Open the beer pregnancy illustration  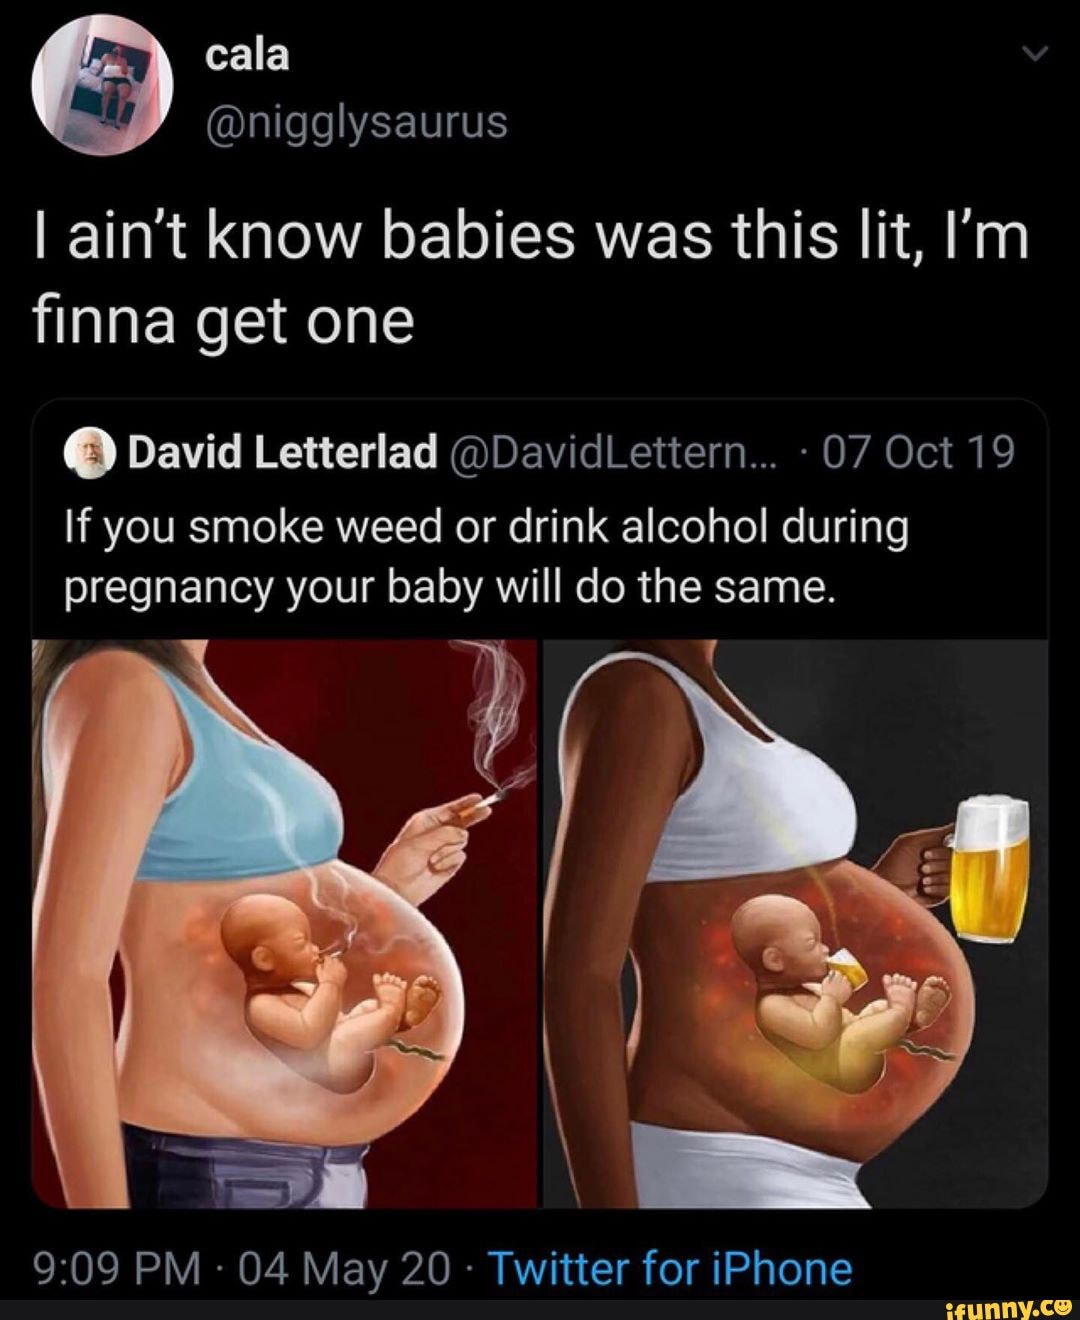click(x=795, y=924)
